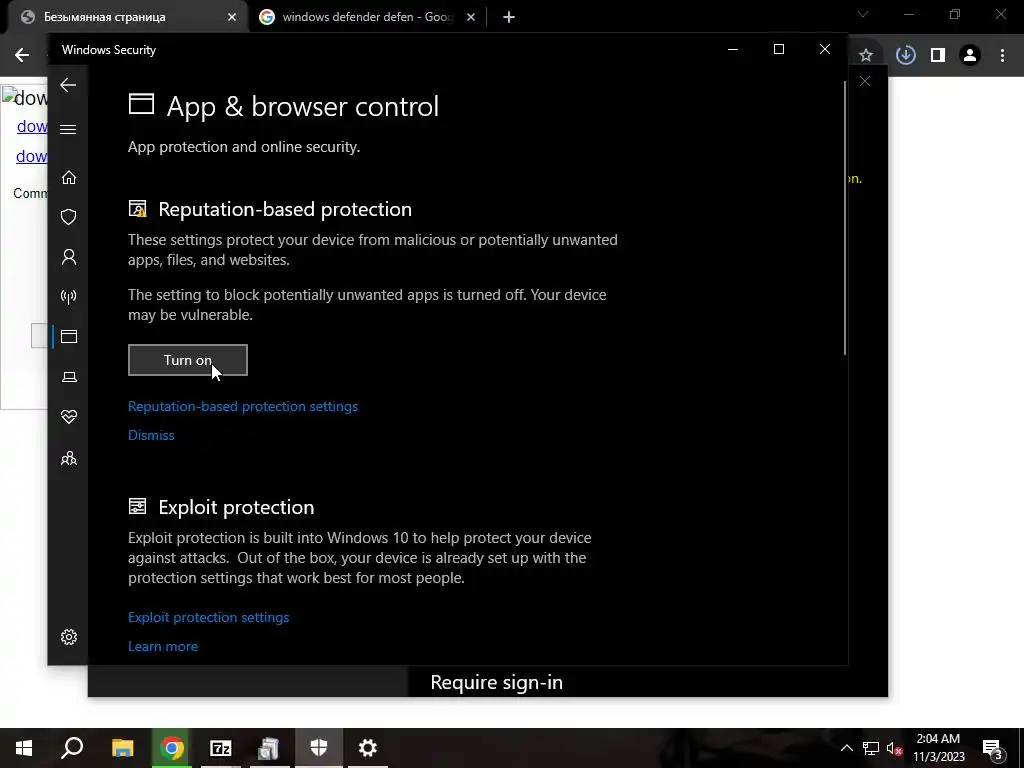Minimize the Windows Security window
The height and width of the screenshot is (768, 1024).
[x=733, y=50]
